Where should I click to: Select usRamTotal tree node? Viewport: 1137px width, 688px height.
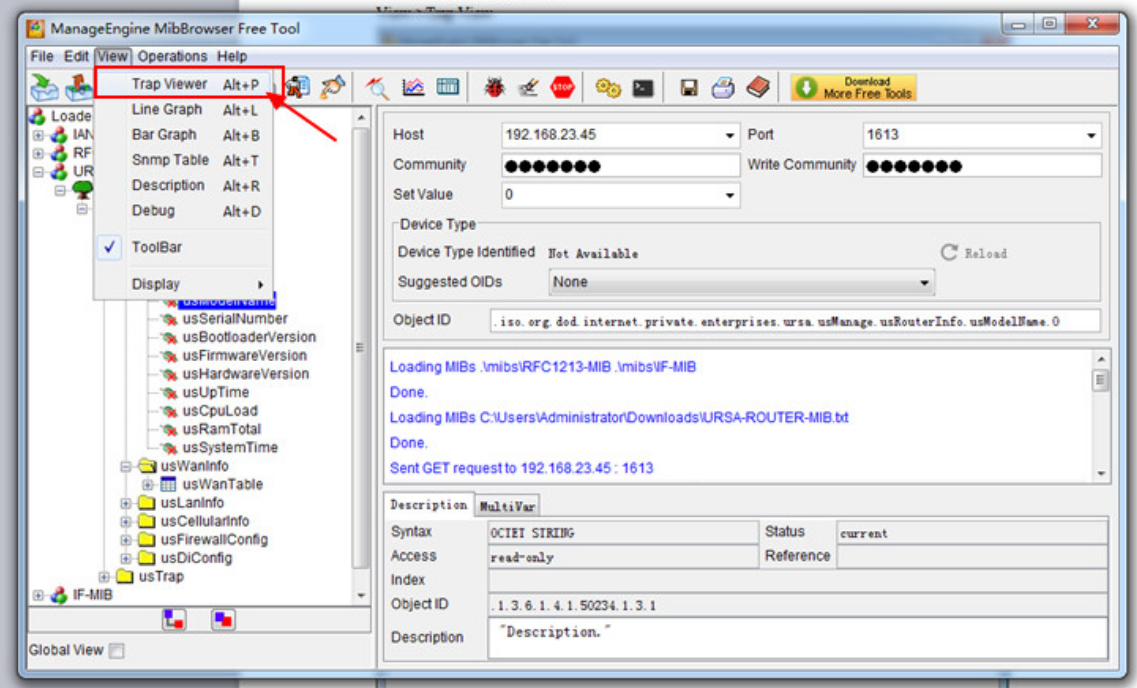(221, 429)
